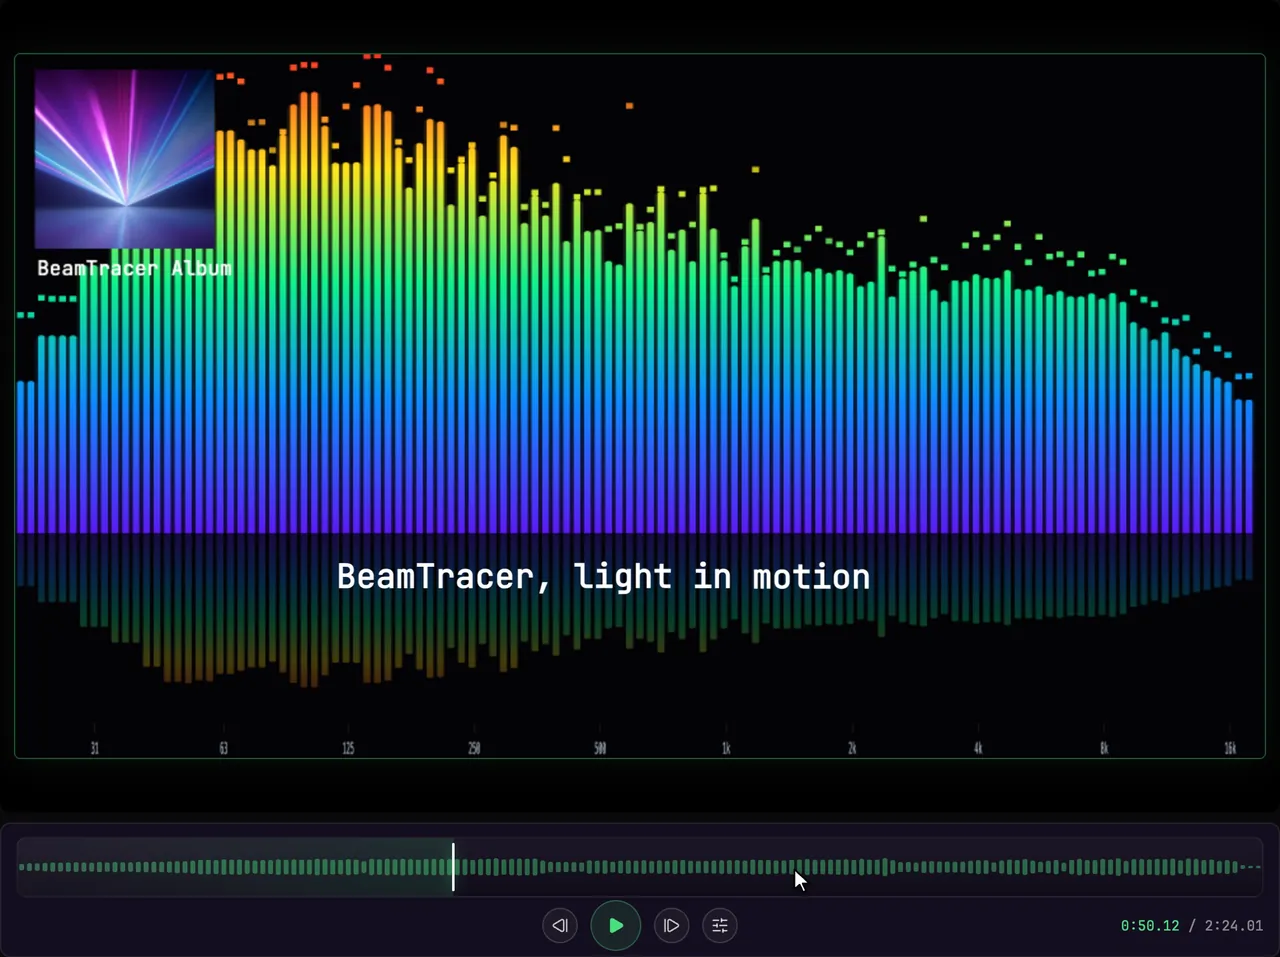1280x957 pixels.
Task: Click the 63 Hz frequency axis label
Action: (x=223, y=748)
